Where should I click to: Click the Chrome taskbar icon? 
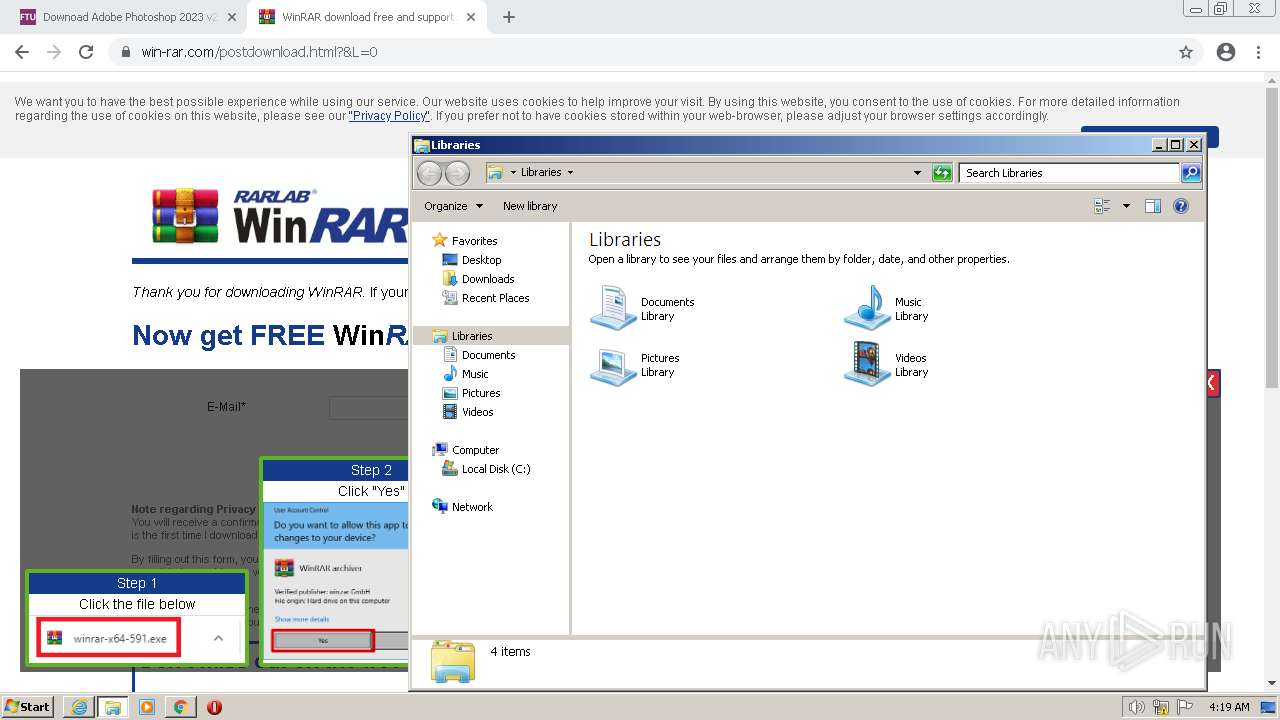click(181, 707)
